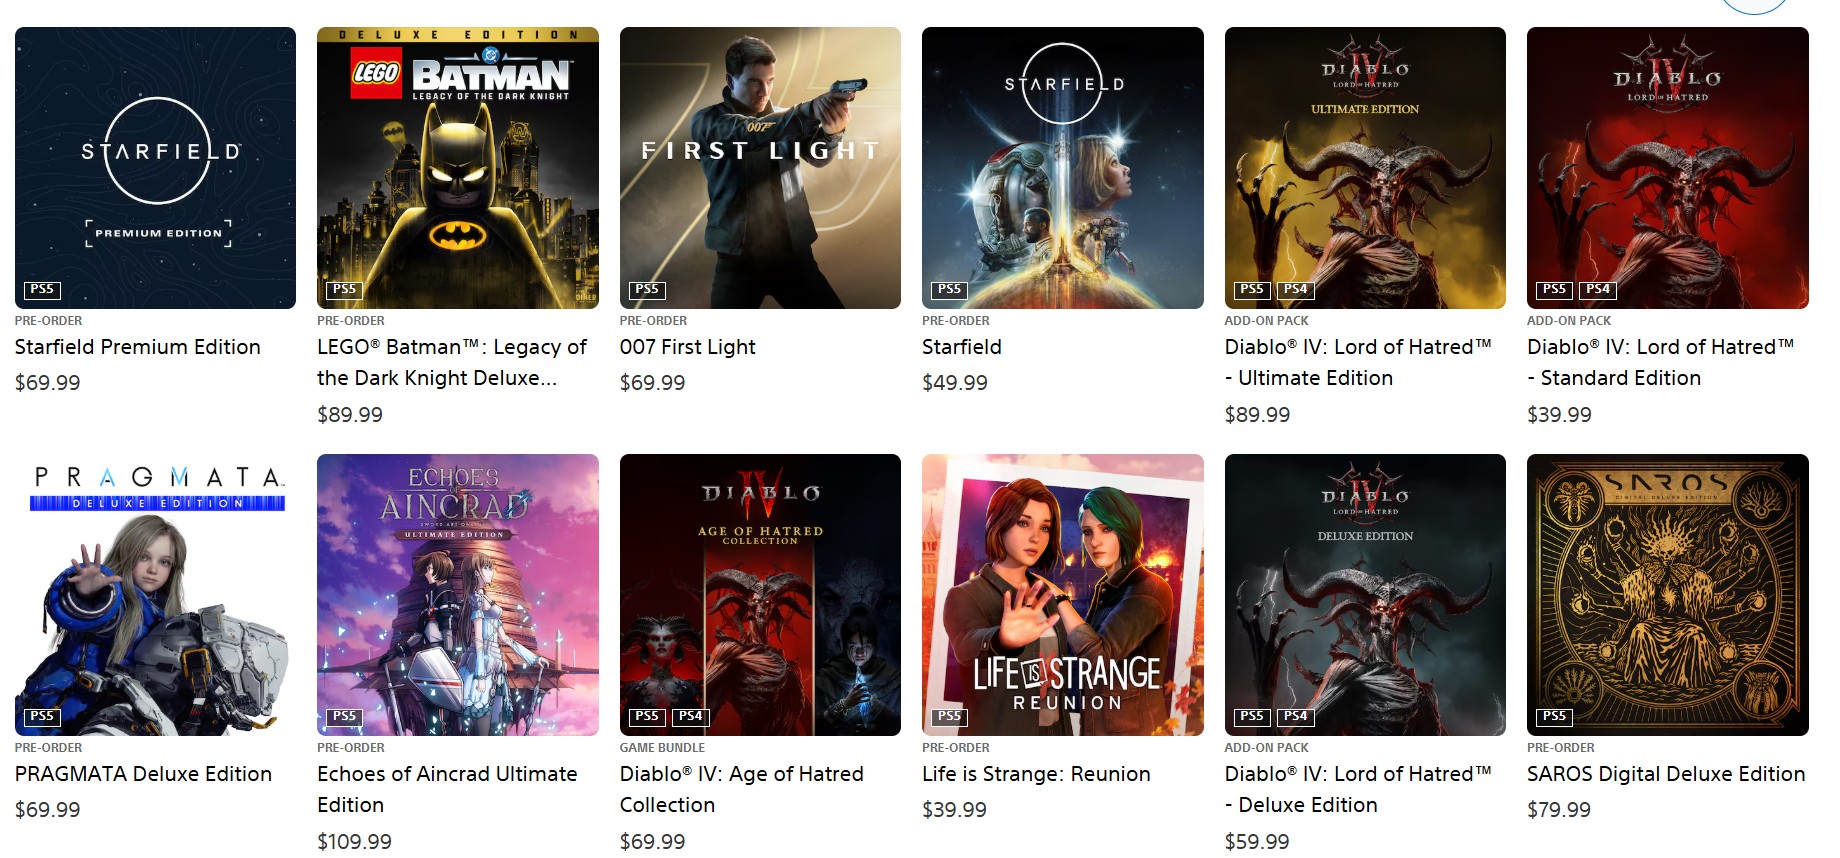Click the Starfield Premium Edition title link

(138, 347)
